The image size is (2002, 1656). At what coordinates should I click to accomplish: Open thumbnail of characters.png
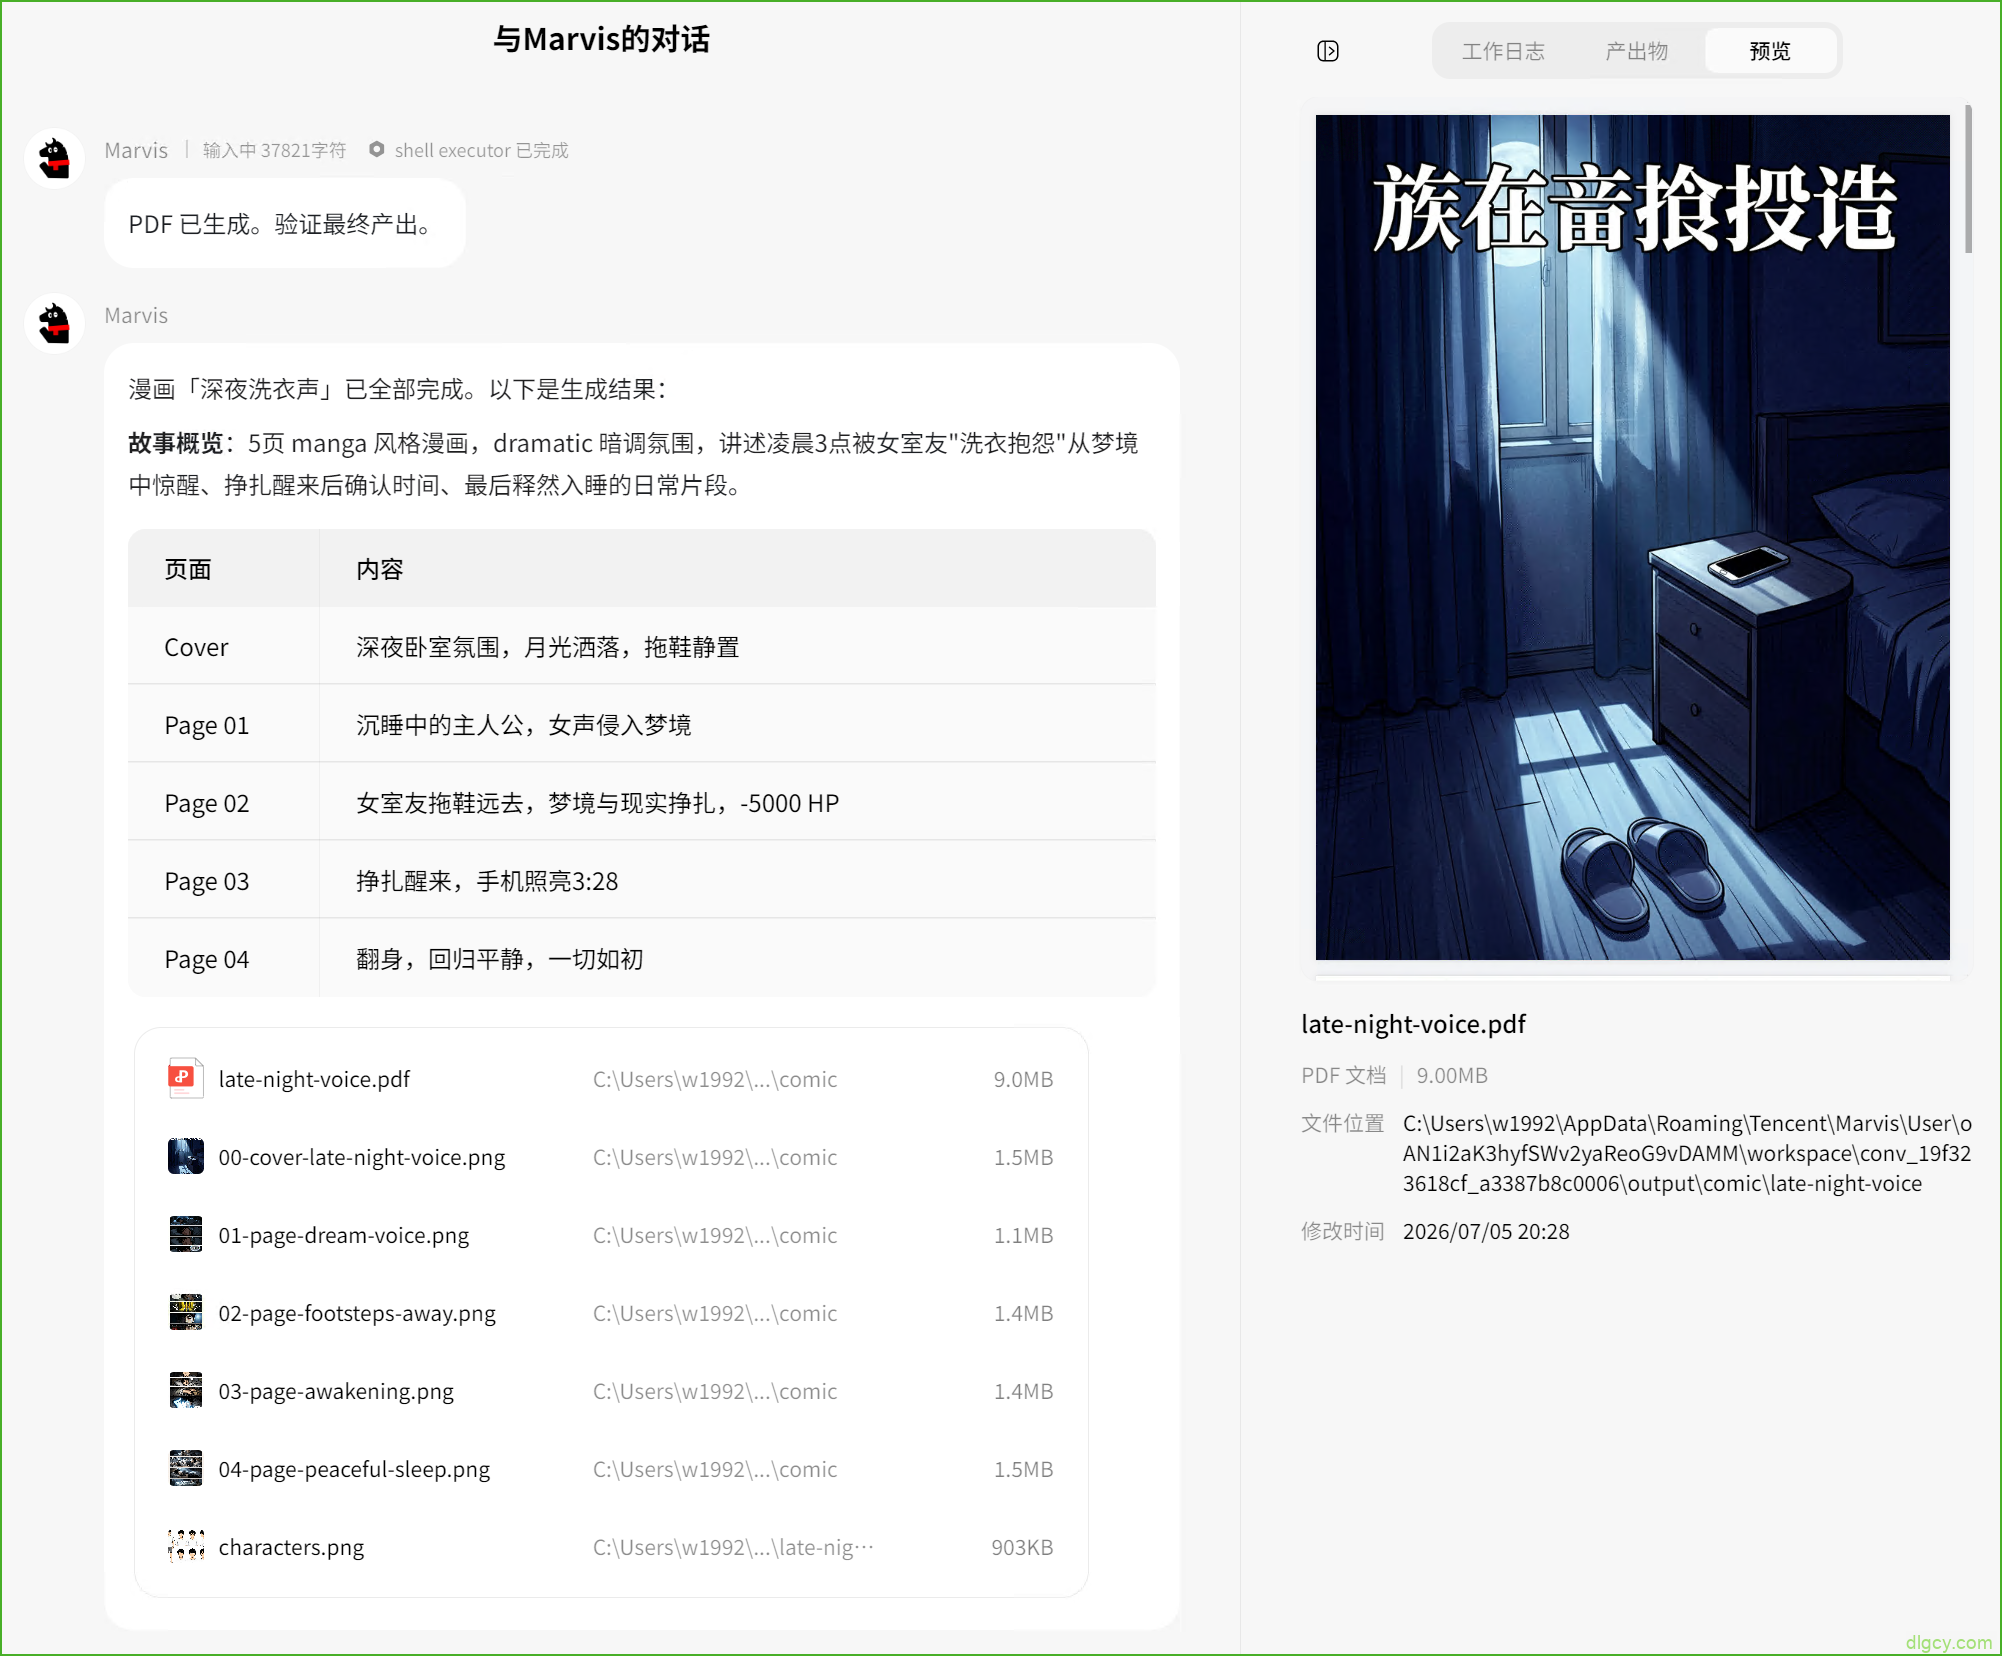pos(185,1546)
